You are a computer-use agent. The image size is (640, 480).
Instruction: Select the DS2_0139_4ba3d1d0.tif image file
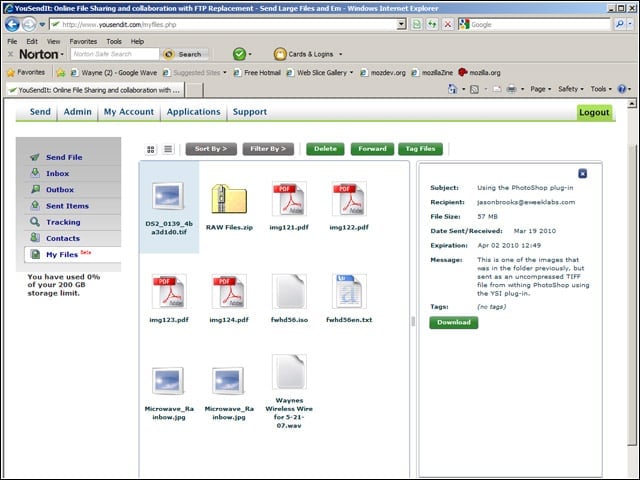click(169, 208)
